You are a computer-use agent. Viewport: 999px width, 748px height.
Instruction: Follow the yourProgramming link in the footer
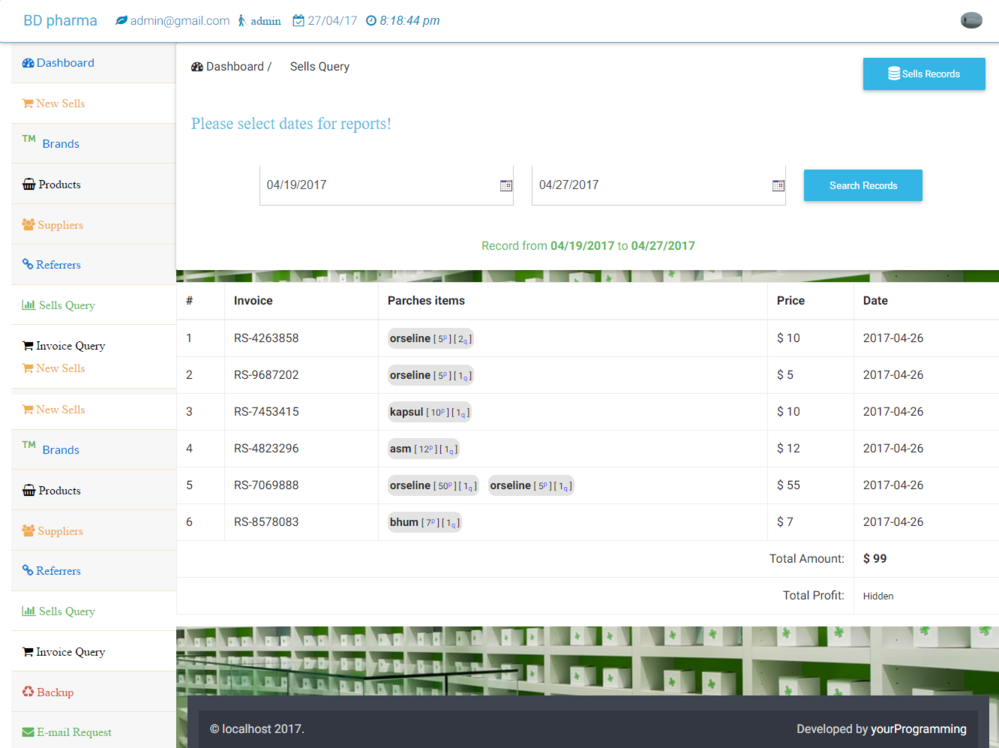[918, 729]
